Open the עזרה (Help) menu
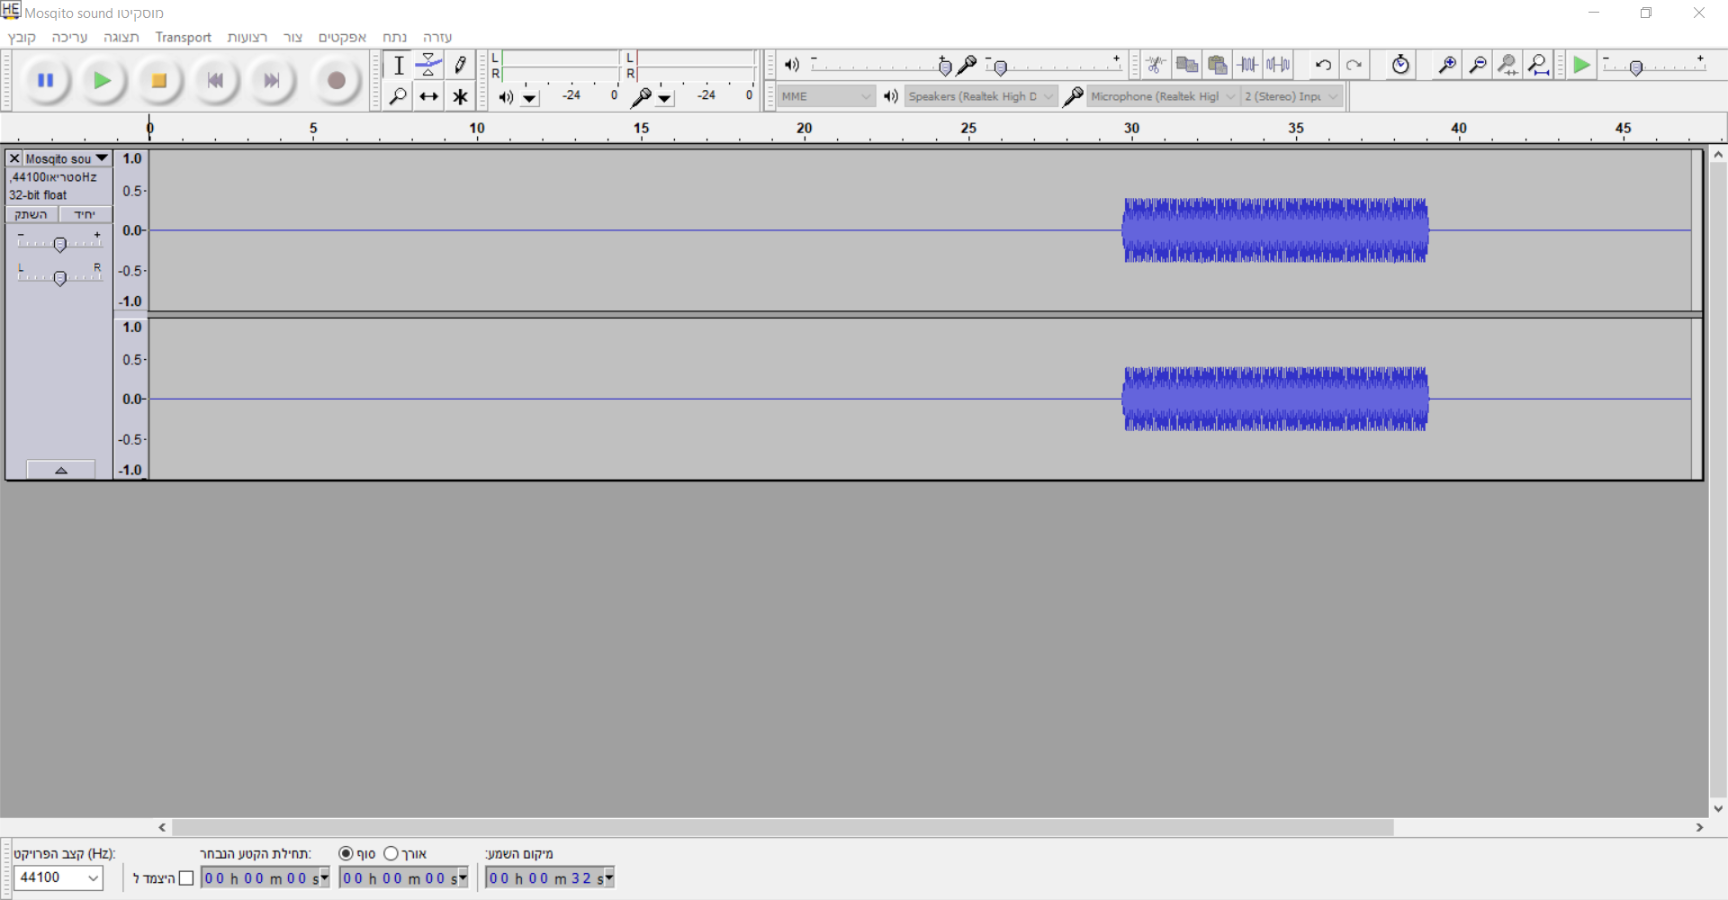This screenshot has width=1728, height=900. click(x=437, y=37)
